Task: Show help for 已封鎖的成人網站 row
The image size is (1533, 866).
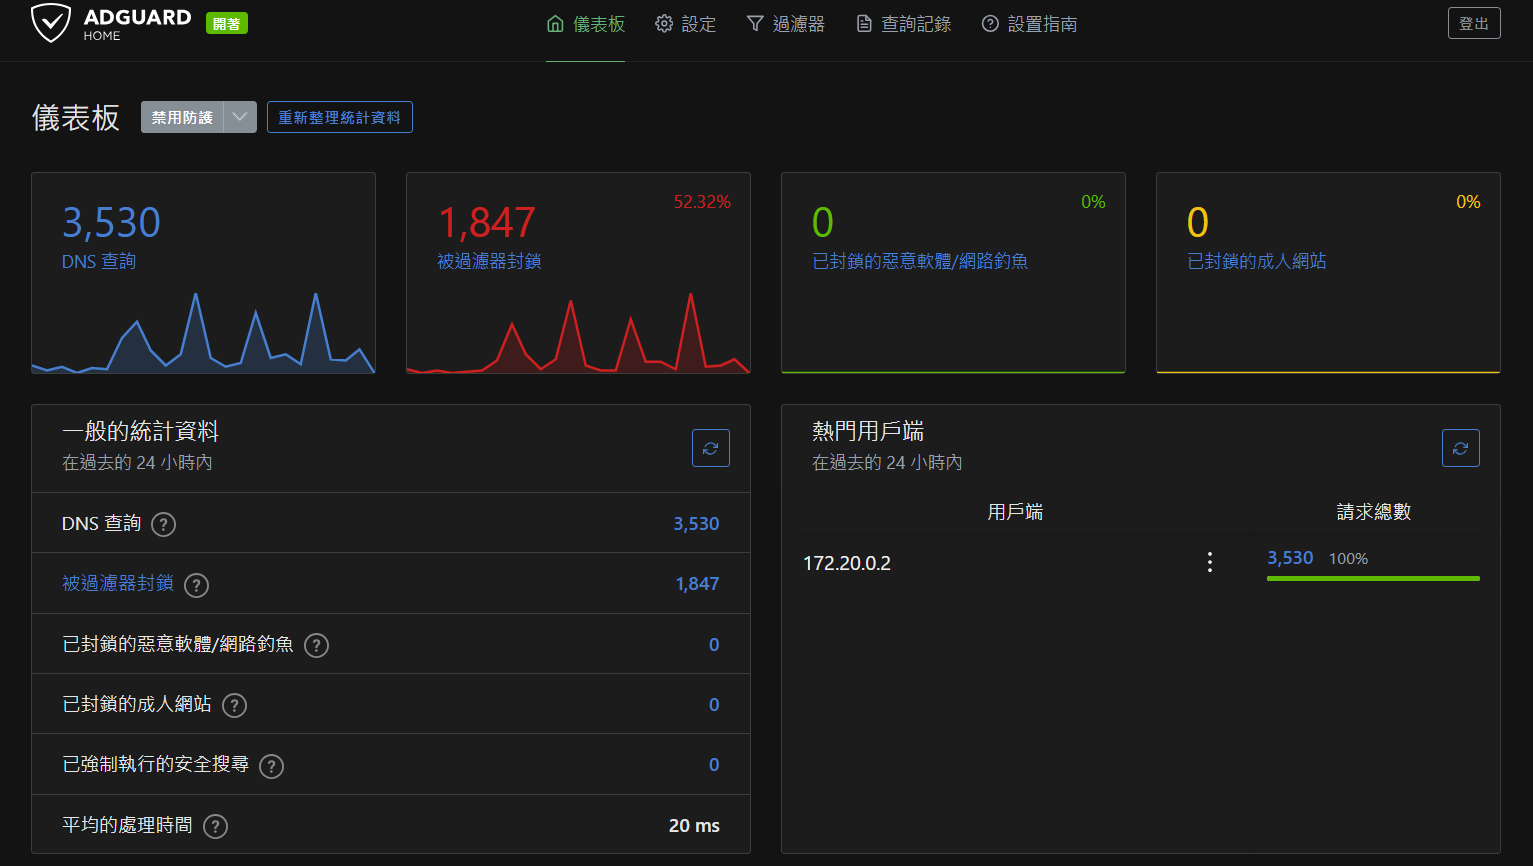Action: [235, 705]
